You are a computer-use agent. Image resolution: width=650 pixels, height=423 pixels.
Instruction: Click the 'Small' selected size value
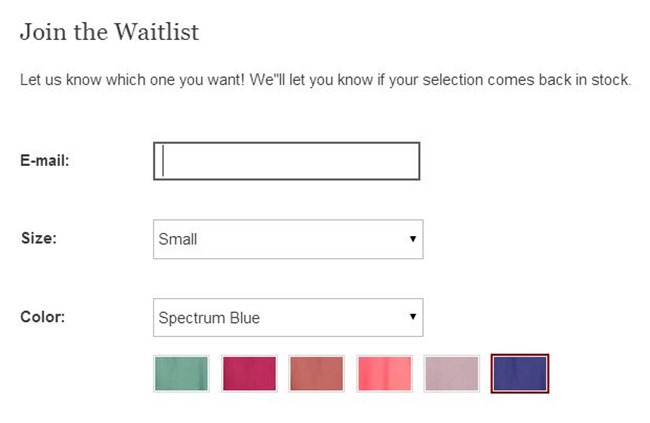[178, 239]
